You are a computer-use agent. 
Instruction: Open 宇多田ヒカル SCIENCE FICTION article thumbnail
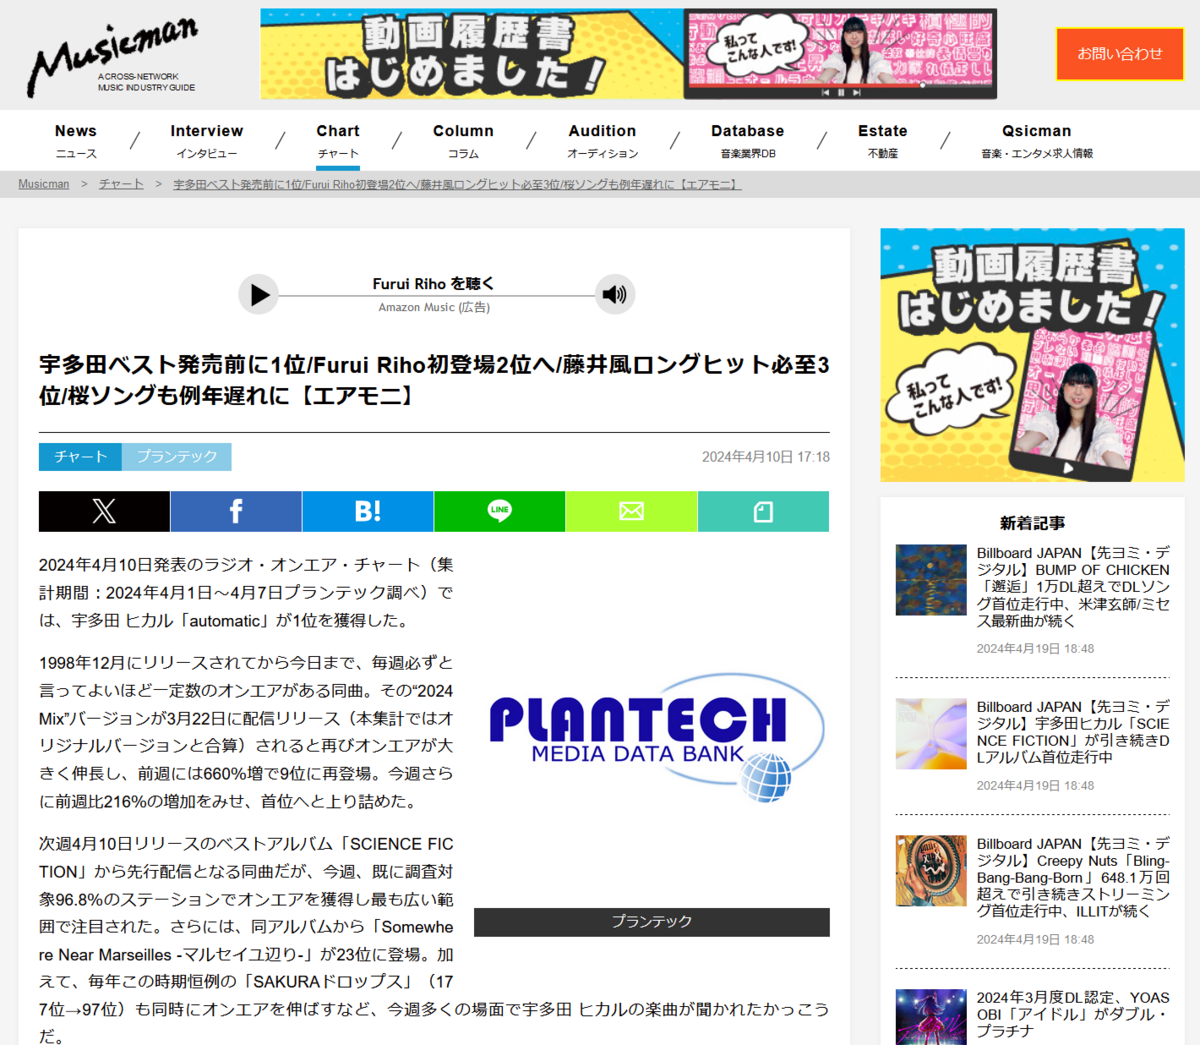click(931, 734)
